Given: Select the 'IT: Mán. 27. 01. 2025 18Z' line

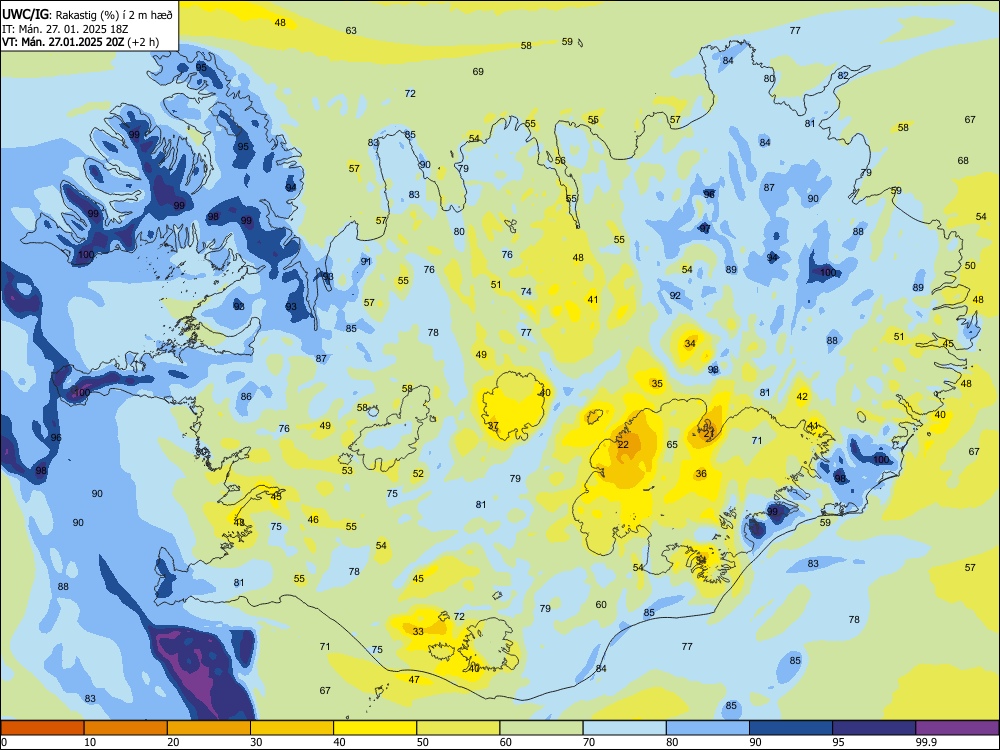Looking at the screenshot, I should click(66, 29).
